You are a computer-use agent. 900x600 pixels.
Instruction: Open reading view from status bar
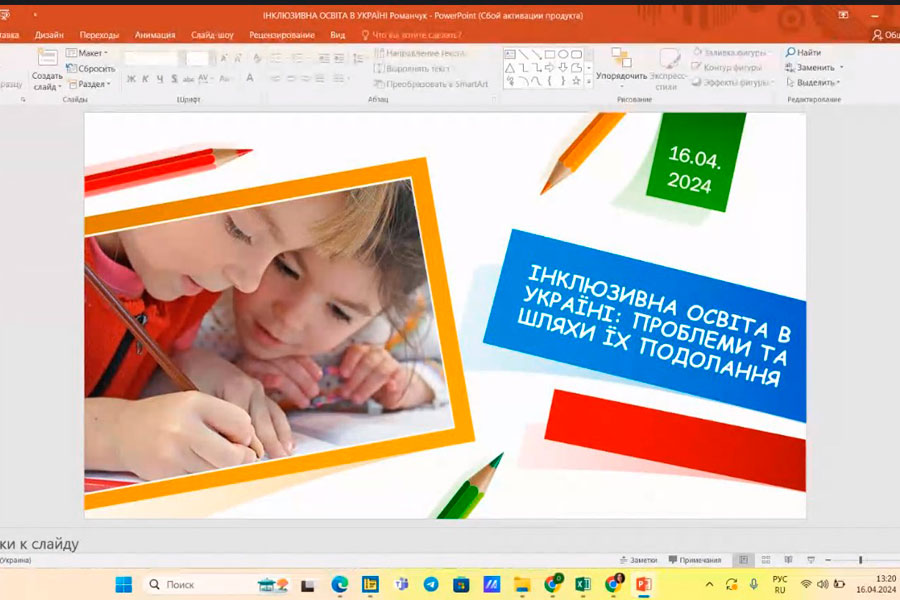(788, 560)
